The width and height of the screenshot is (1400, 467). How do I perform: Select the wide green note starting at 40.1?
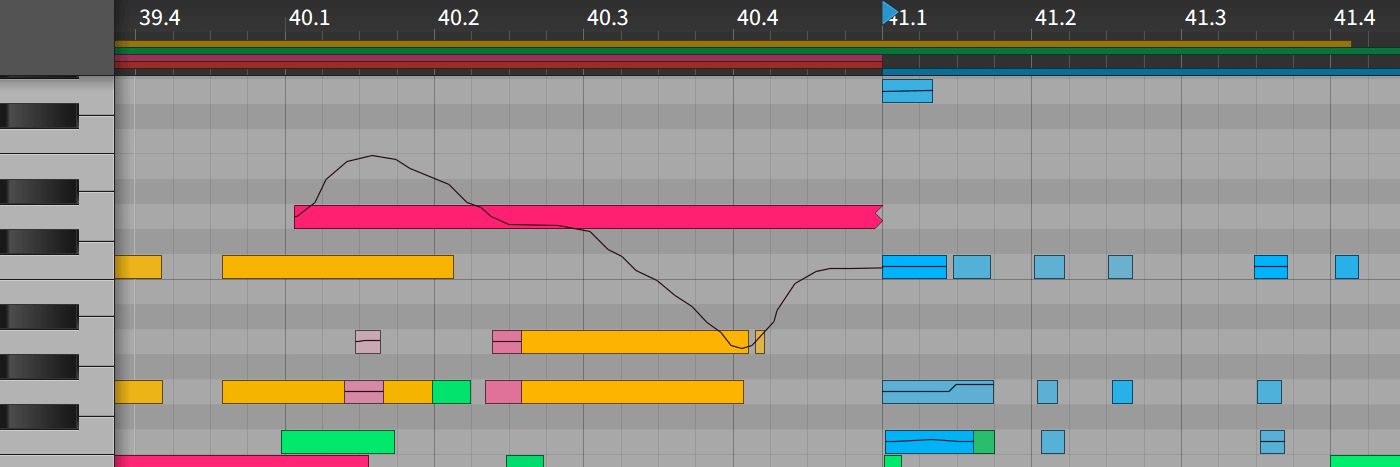click(337, 442)
